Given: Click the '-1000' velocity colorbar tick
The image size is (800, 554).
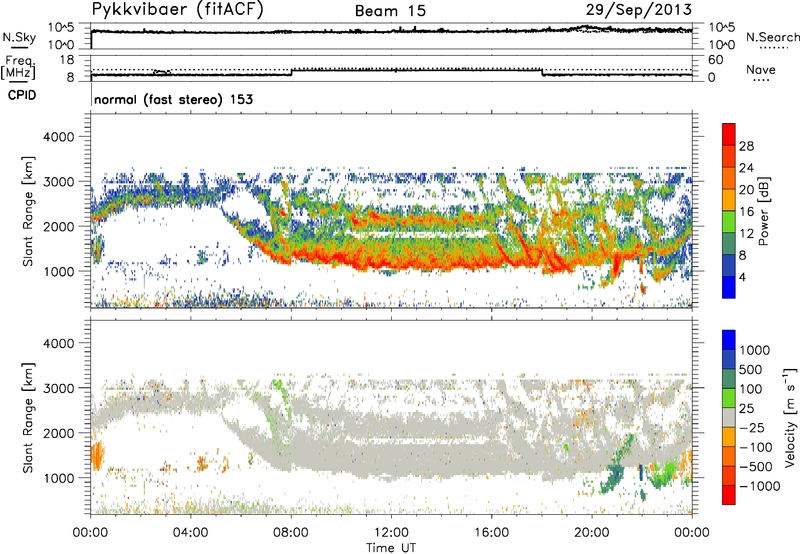Looking at the screenshot, I should click(759, 486).
